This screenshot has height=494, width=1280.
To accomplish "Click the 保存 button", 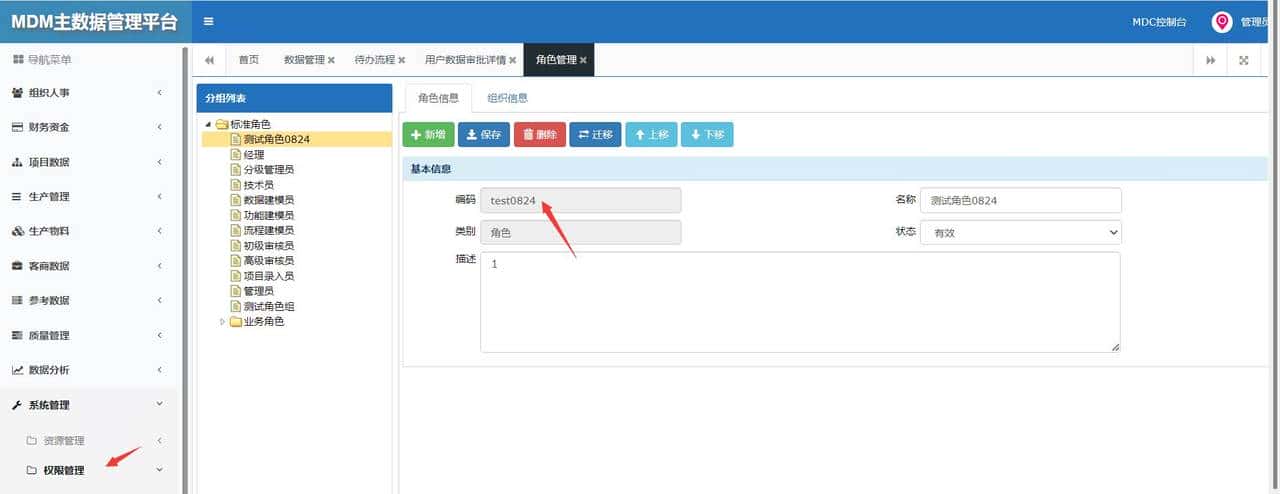I will point(484,135).
